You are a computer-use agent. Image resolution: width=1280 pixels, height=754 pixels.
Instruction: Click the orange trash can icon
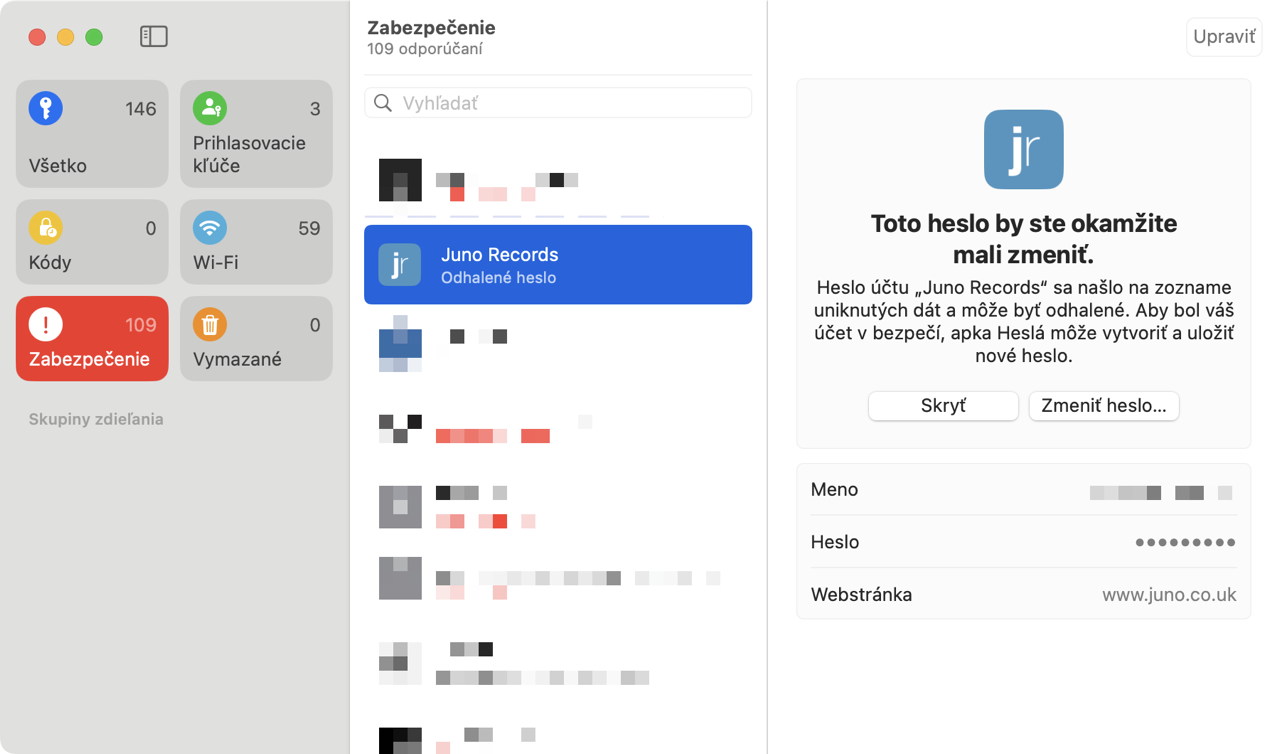click(210, 324)
